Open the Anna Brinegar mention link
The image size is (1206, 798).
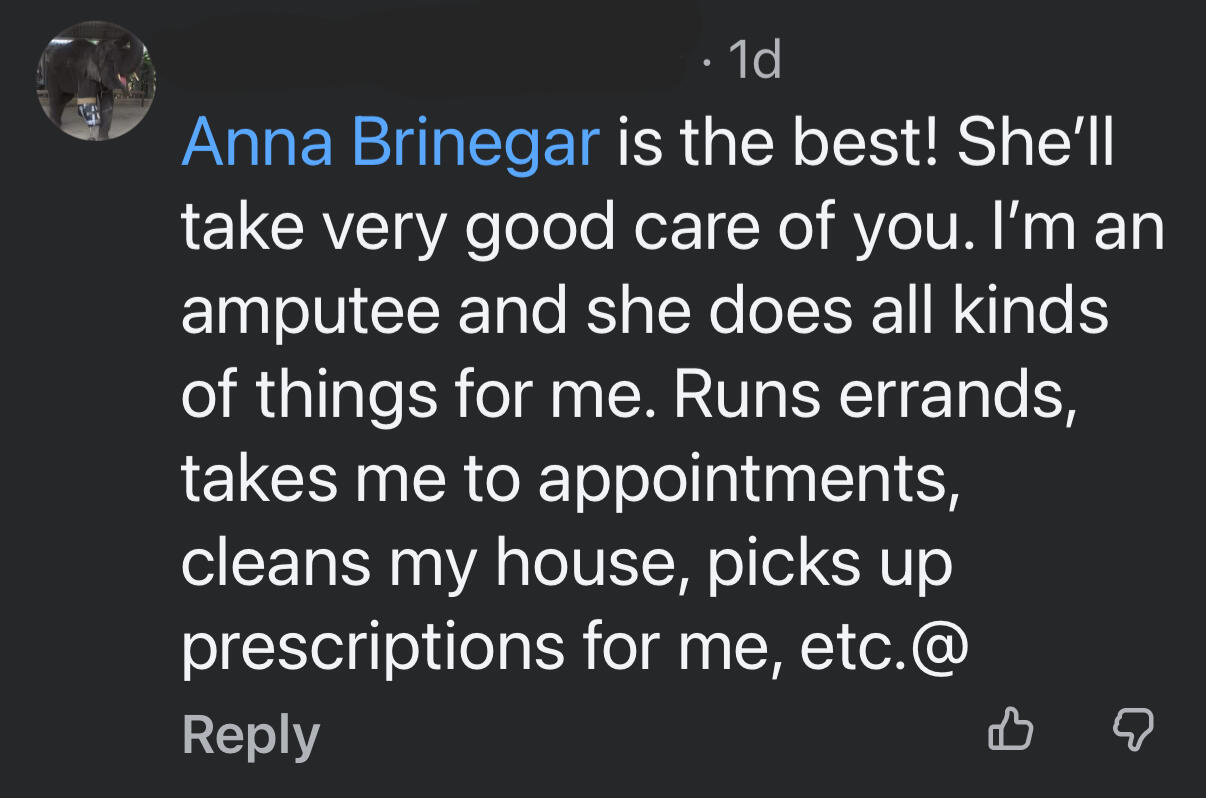(390, 146)
